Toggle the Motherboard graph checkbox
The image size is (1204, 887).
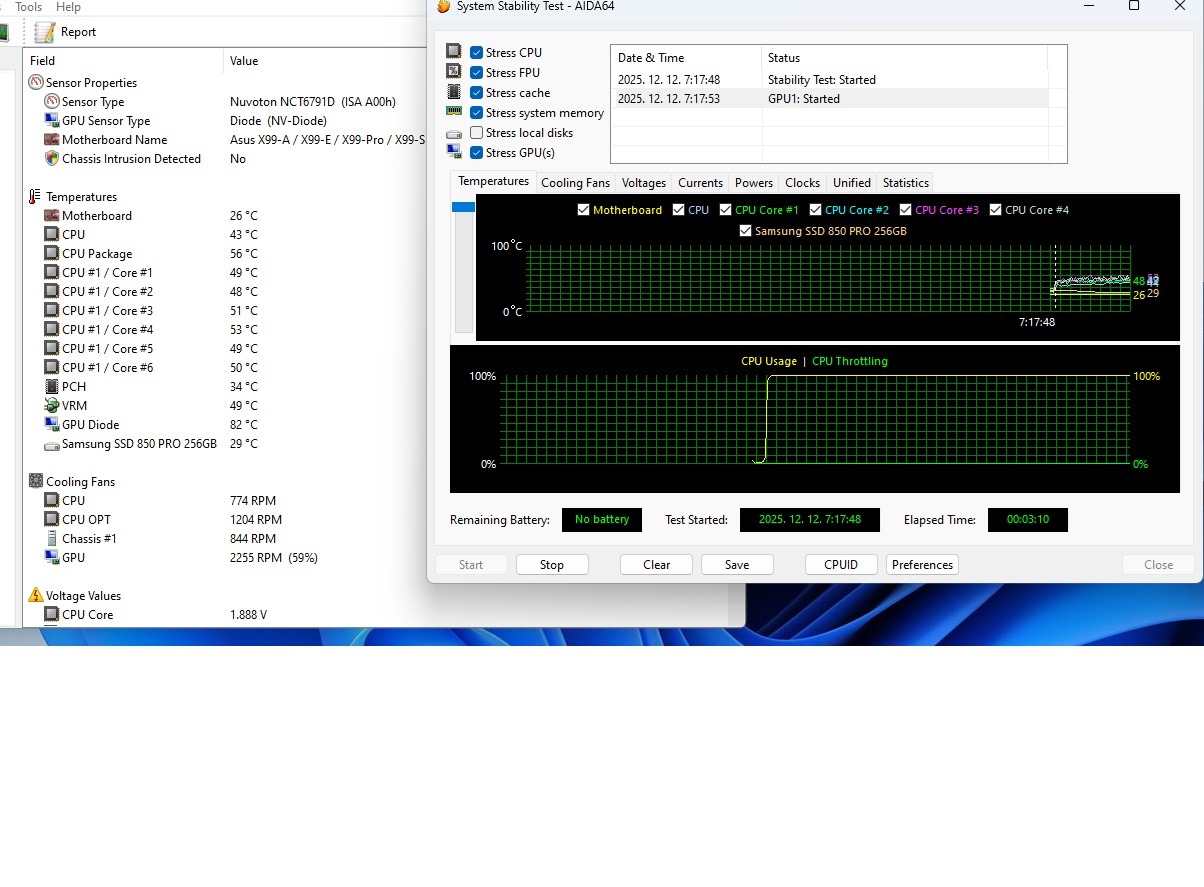[x=584, y=210]
